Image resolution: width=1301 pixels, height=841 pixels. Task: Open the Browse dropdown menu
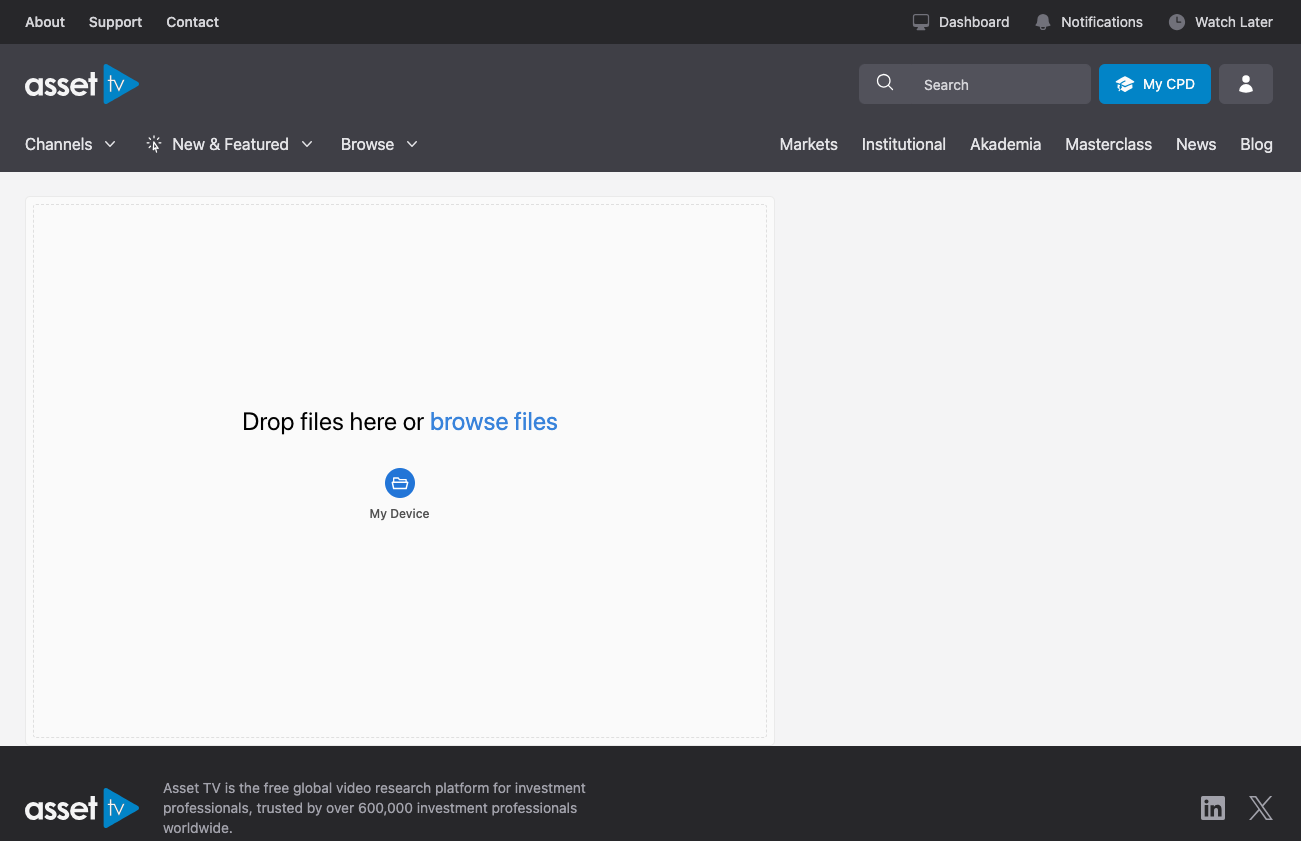(x=379, y=144)
